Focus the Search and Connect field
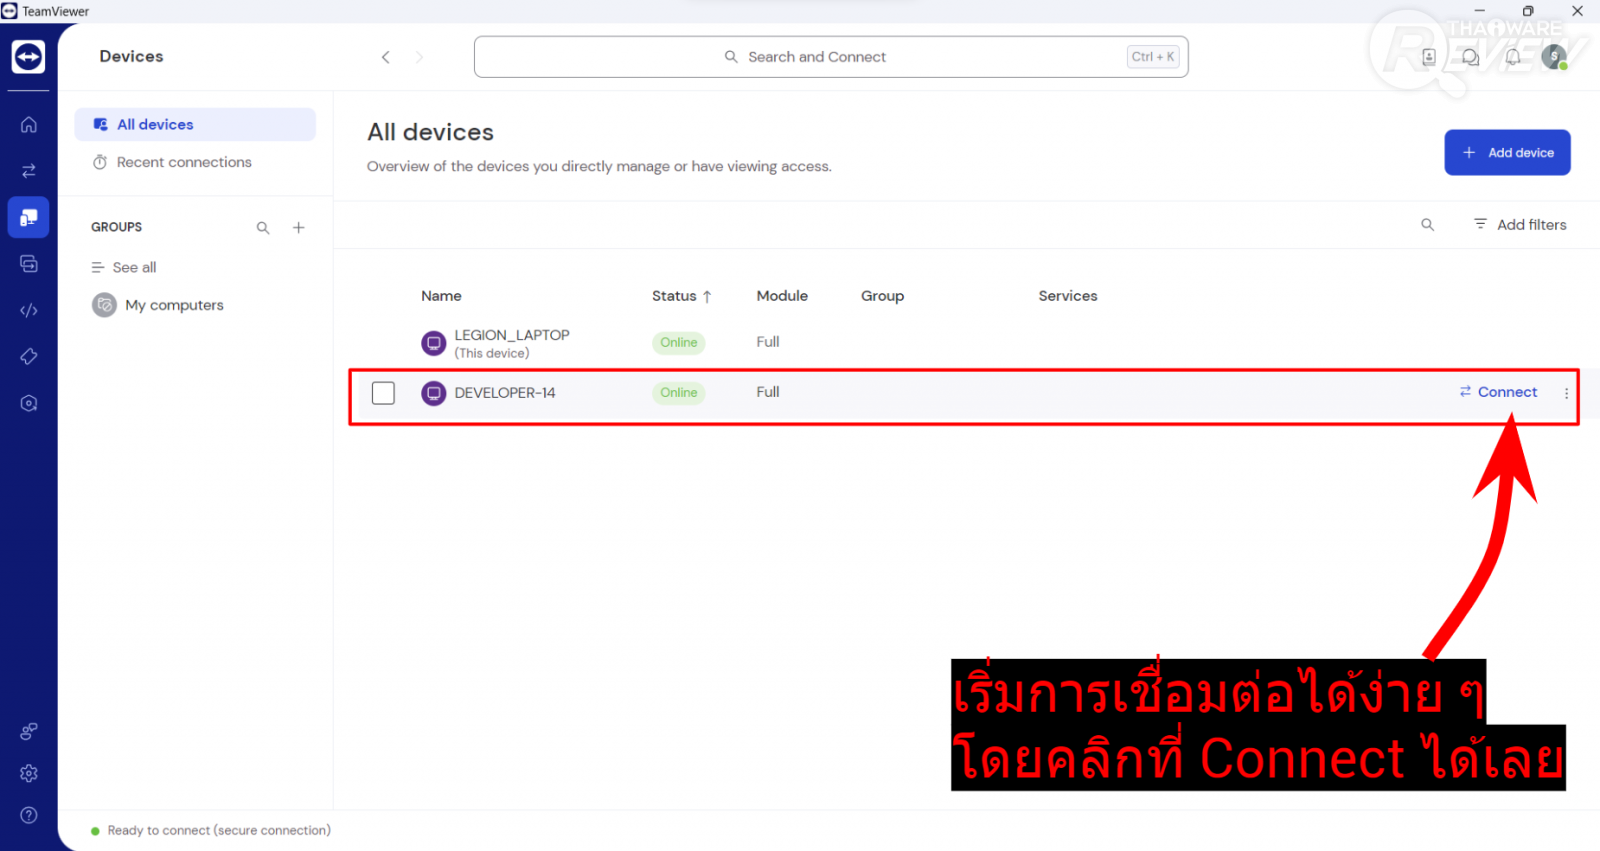This screenshot has width=1600, height=851. 831,57
